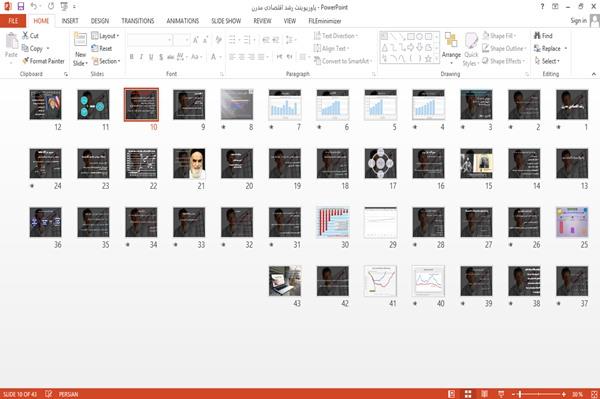The image size is (600, 399).
Task: Open Quick Styles gallery
Action: 471,49
